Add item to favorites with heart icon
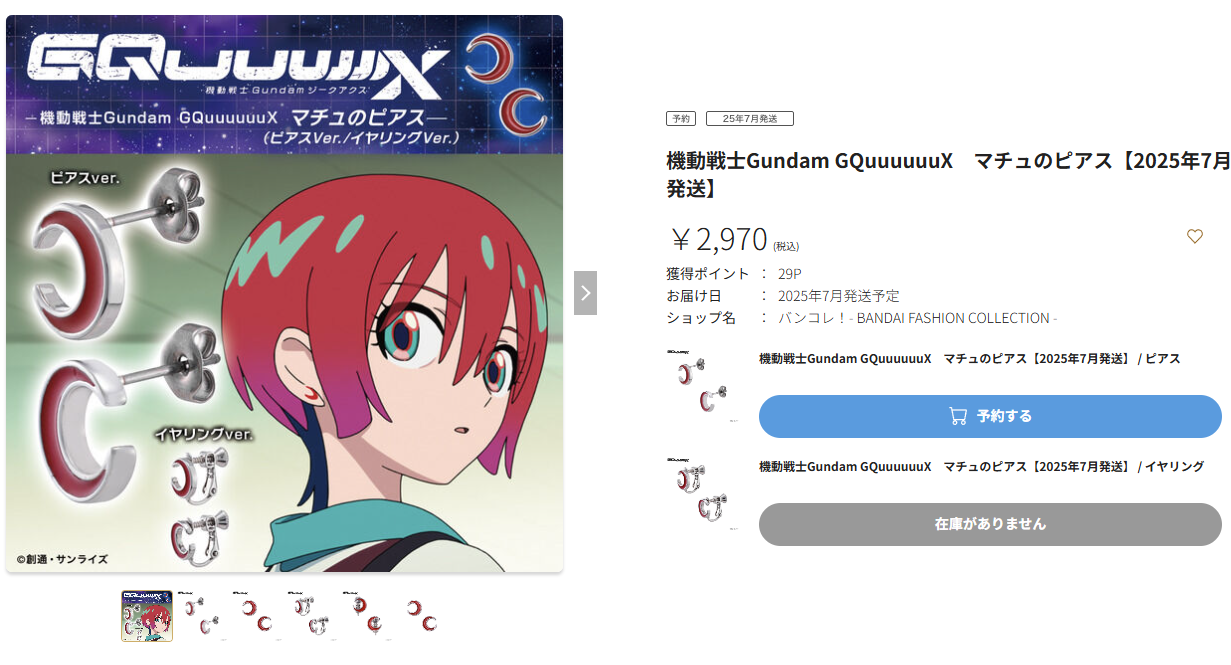 click(1194, 237)
